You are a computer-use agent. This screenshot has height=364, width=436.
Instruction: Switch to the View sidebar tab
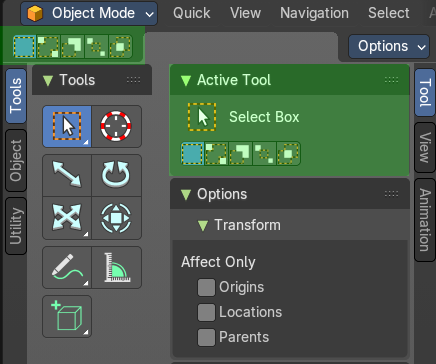coord(425,147)
